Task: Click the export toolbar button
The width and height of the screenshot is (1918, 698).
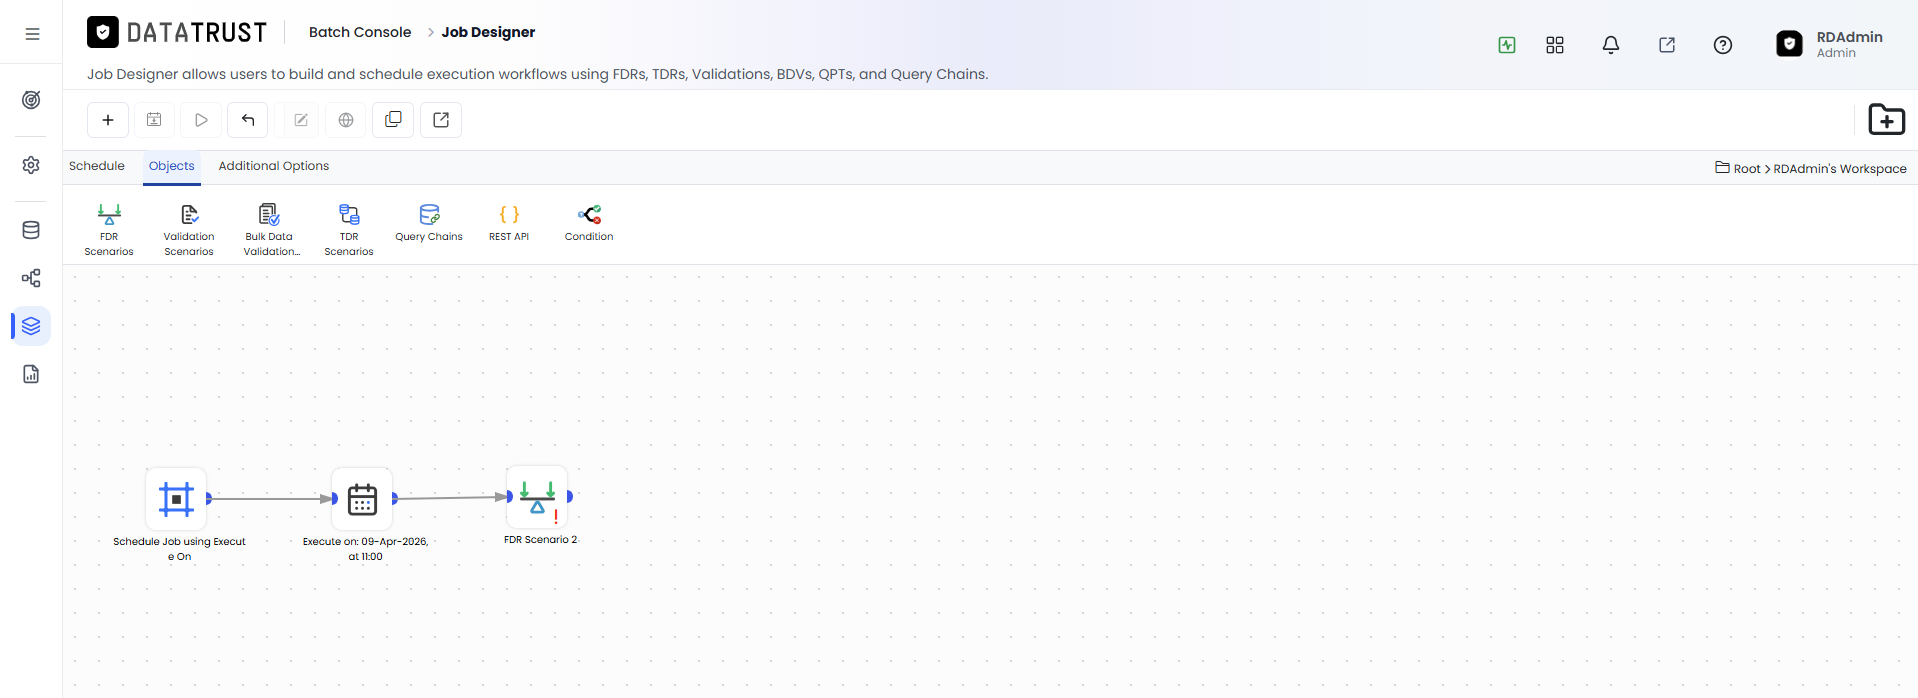Action: [x=441, y=120]
